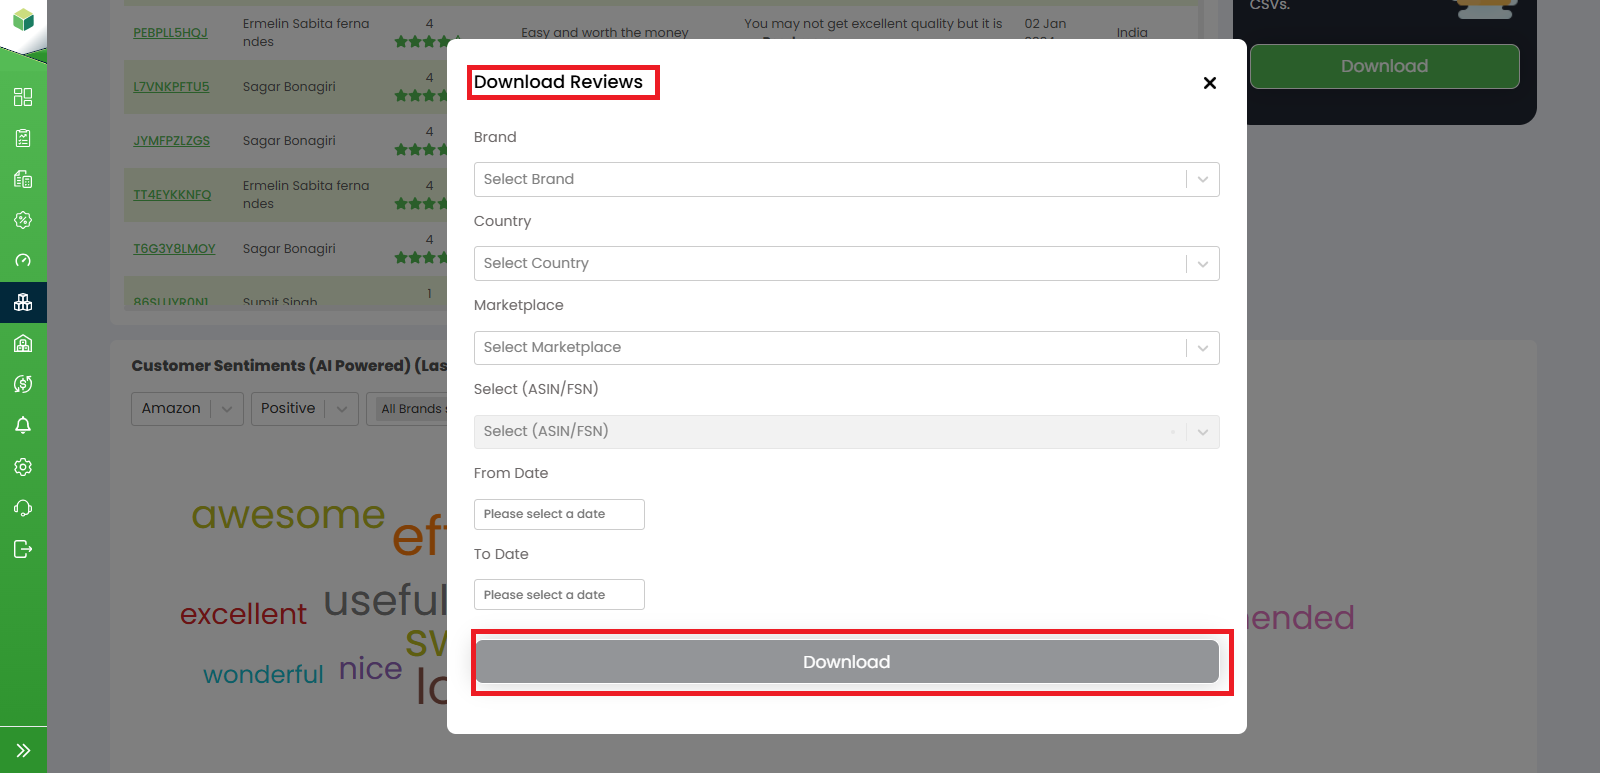
Task: Open the speedometer performance sidebar icon
Action: tap(23, 261)
